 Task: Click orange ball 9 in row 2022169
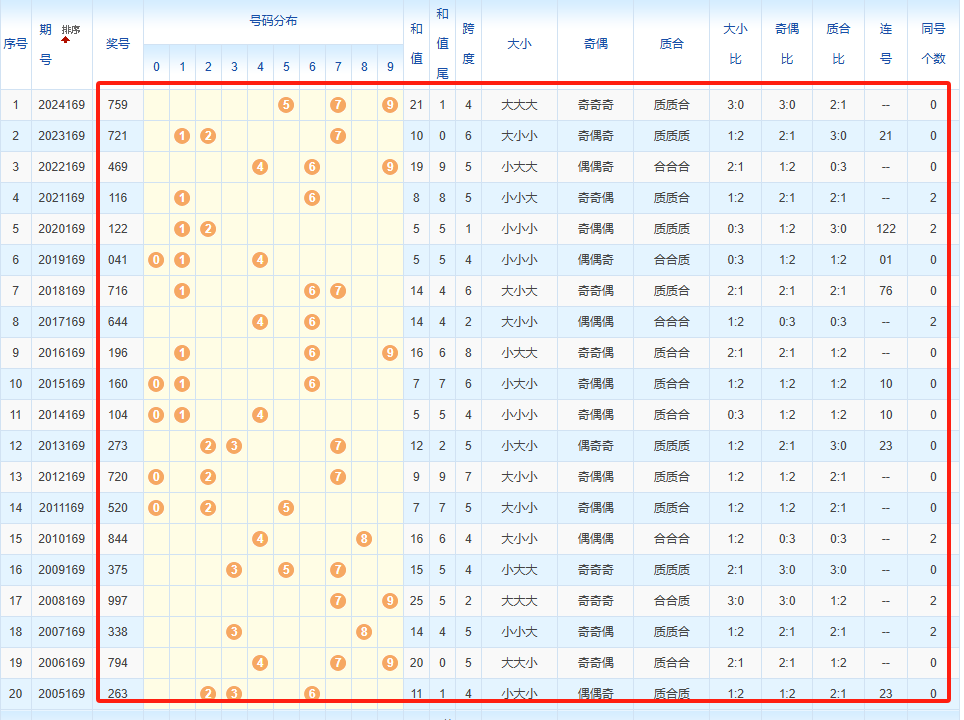click(x=390, y=167)
